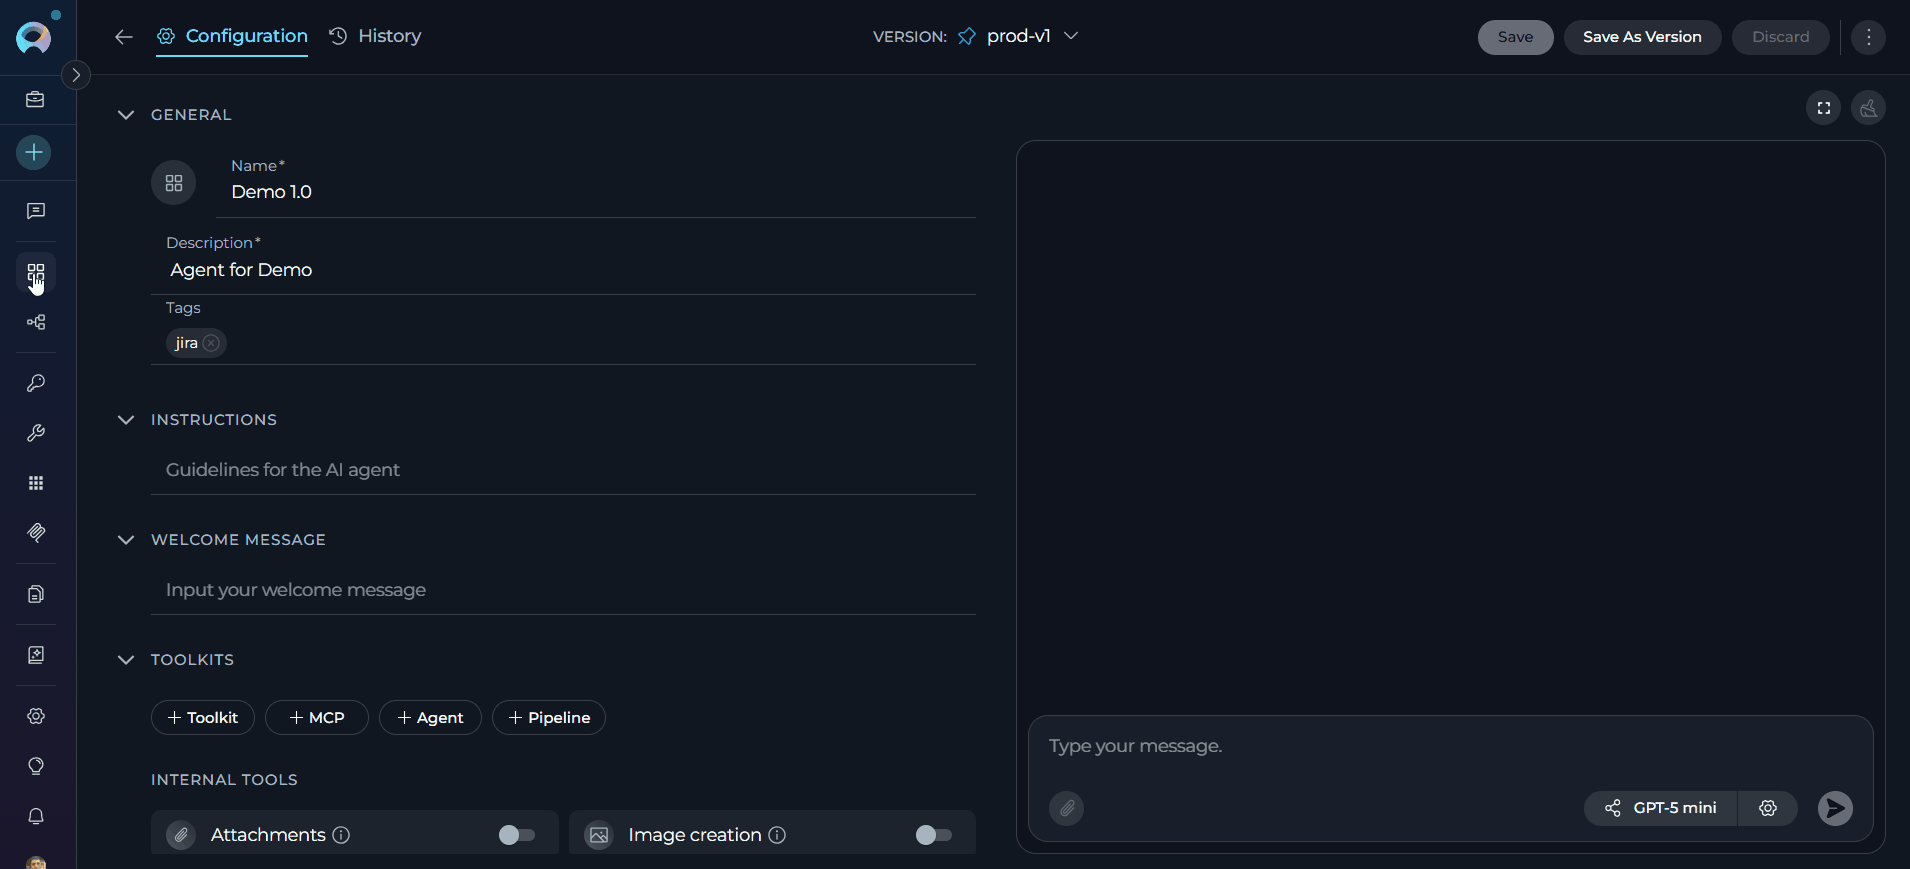Open the nine-dot apps icon in sidebar
This screenshot has height=869, width=1910.
[36, 483]
